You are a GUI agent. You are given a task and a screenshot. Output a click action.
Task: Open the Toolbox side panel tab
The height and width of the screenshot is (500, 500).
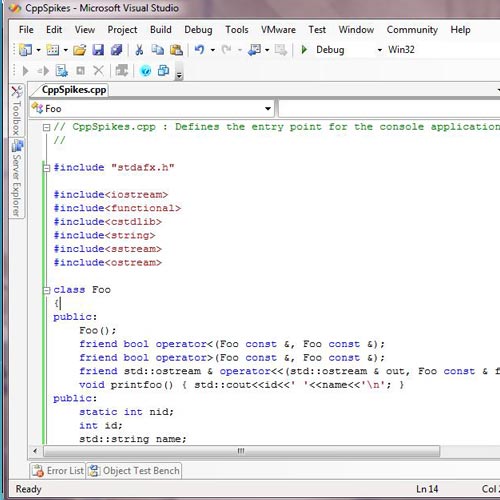click(16, 111)
